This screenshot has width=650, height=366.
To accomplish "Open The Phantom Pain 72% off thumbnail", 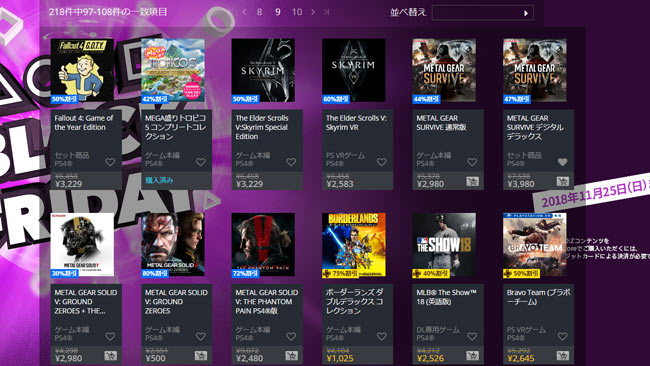I will pyautogui.click(x=263, y=245).
